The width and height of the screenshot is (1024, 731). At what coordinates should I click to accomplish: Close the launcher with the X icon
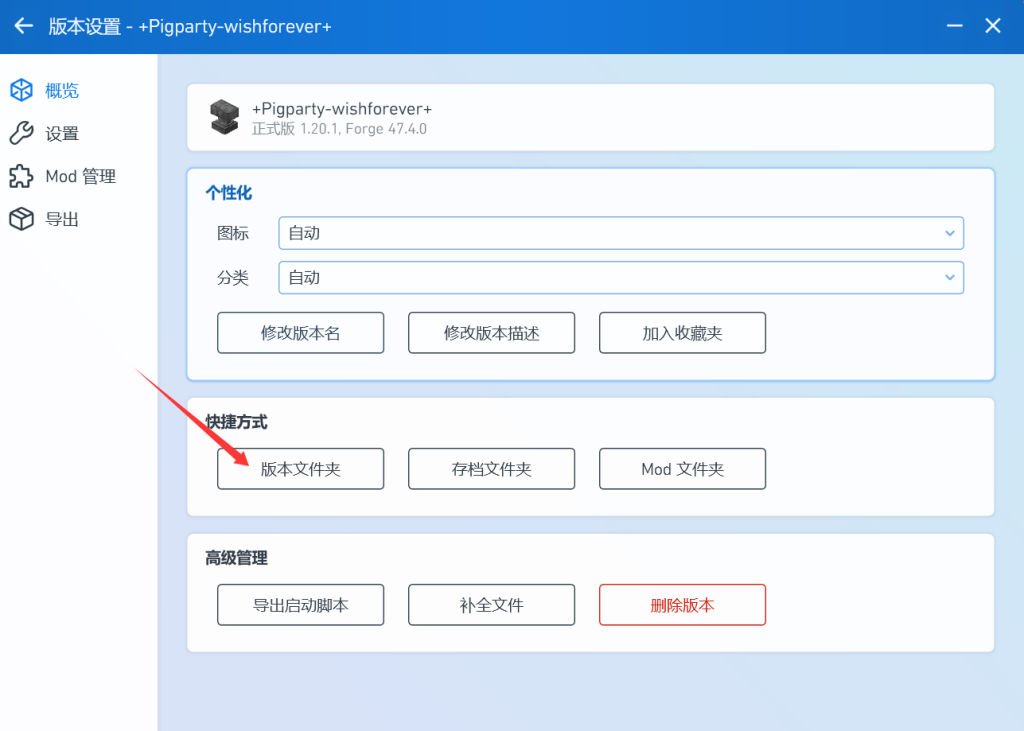tap(992, 26)
